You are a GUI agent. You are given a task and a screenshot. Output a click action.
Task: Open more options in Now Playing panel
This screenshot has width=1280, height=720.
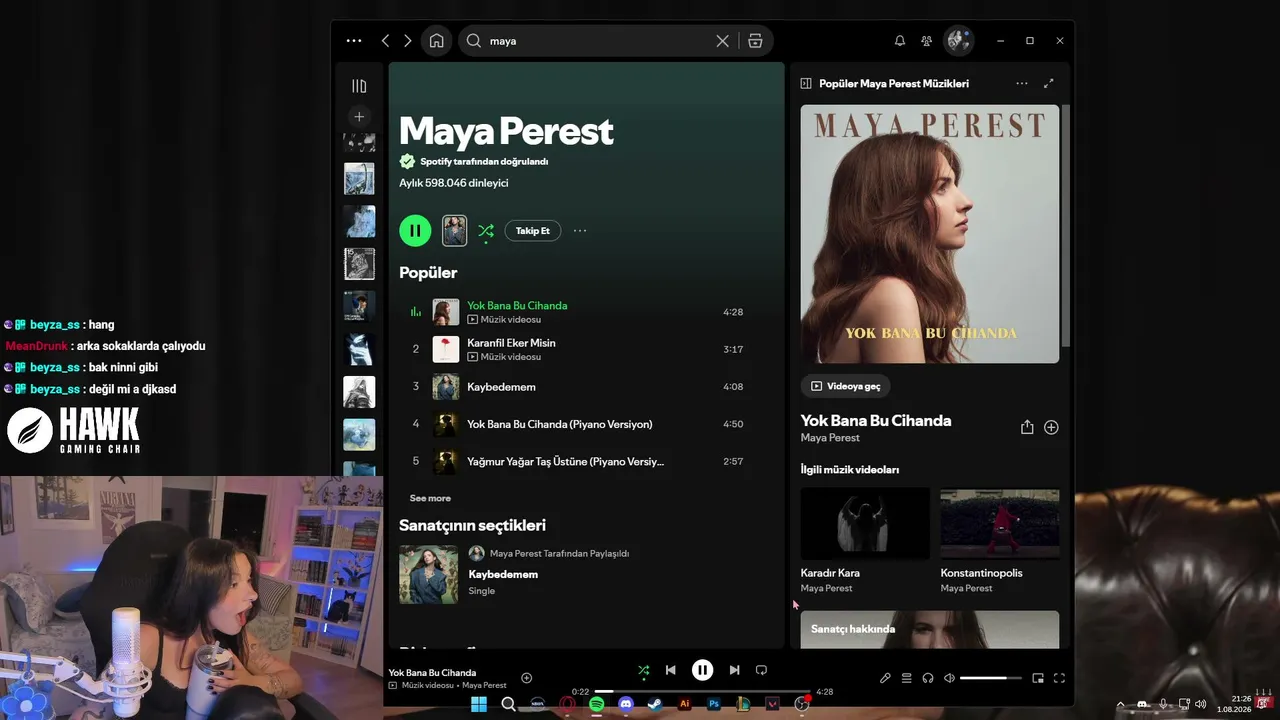click(1022, 84)
